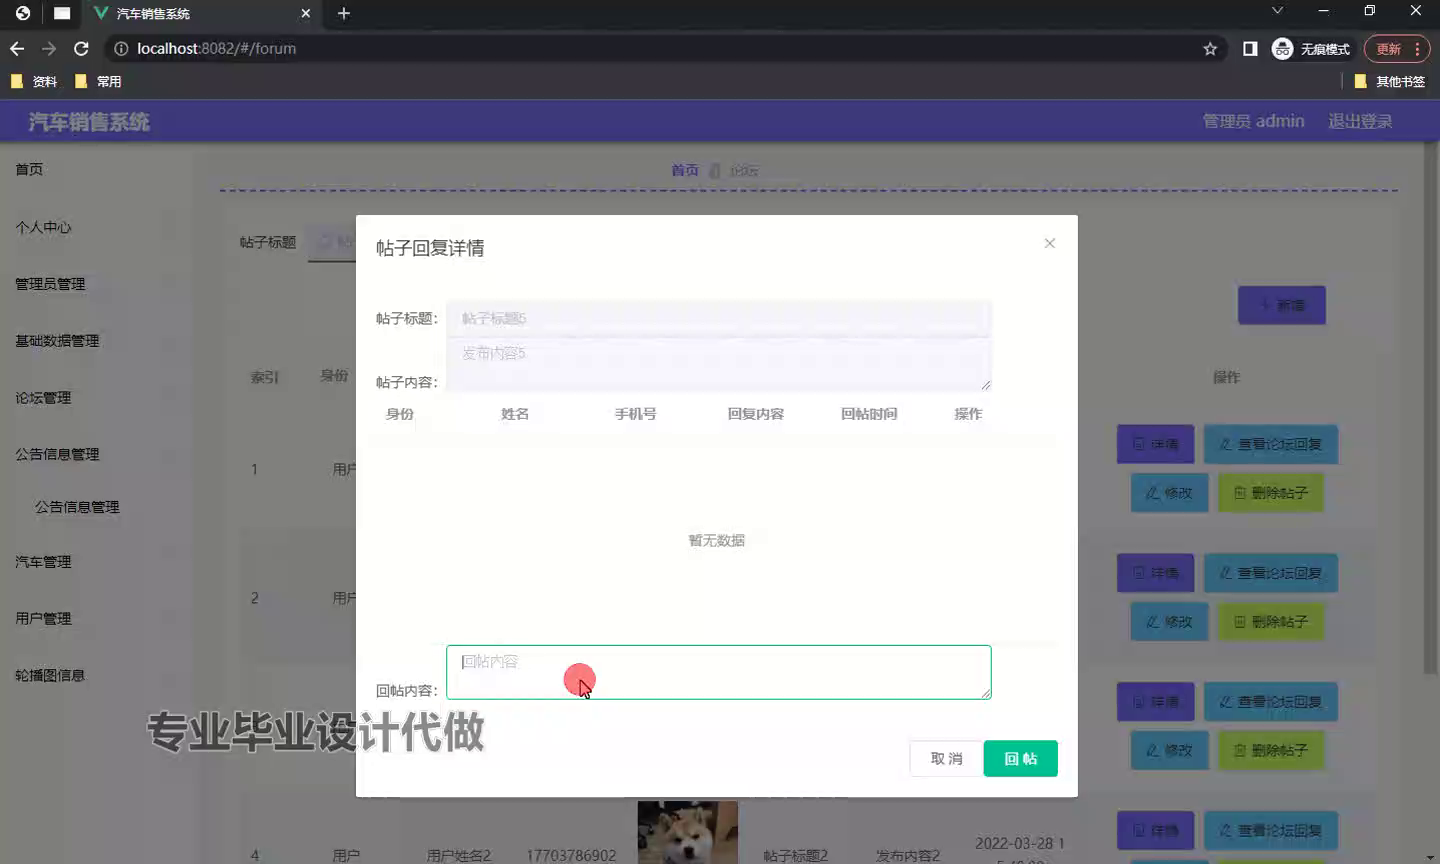The height and width of the screenshot is (864, 1440).
Task: Open the 资料 bookmarks folder
Action: (x=34, y=81)
